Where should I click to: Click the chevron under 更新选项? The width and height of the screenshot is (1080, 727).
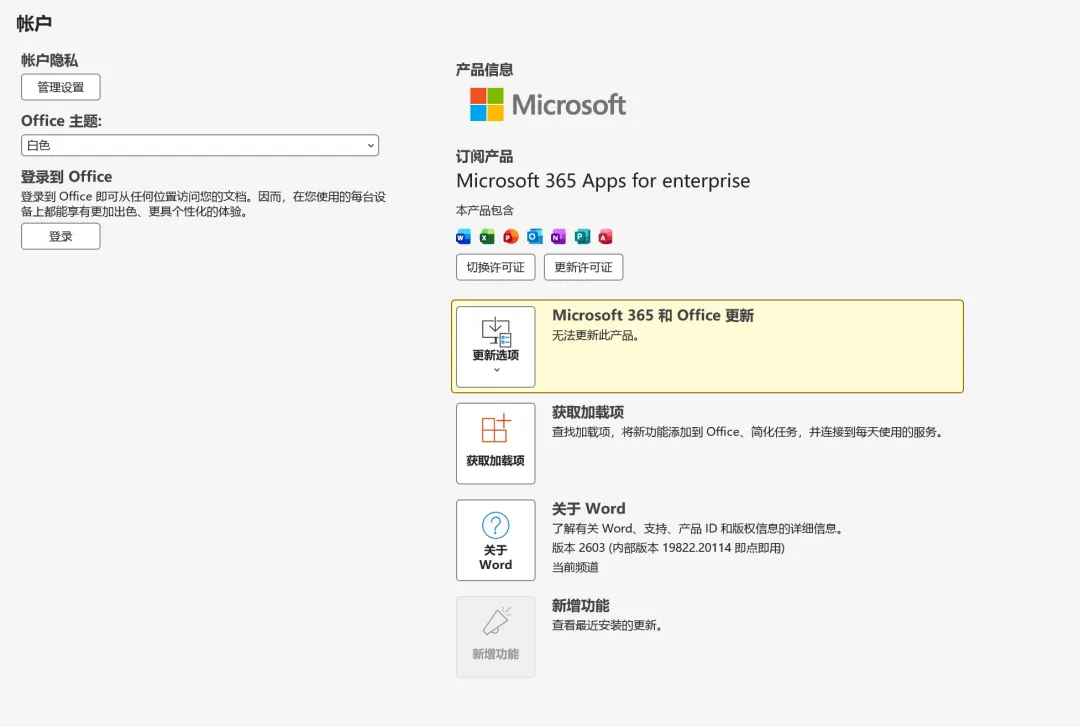[497, 371]
